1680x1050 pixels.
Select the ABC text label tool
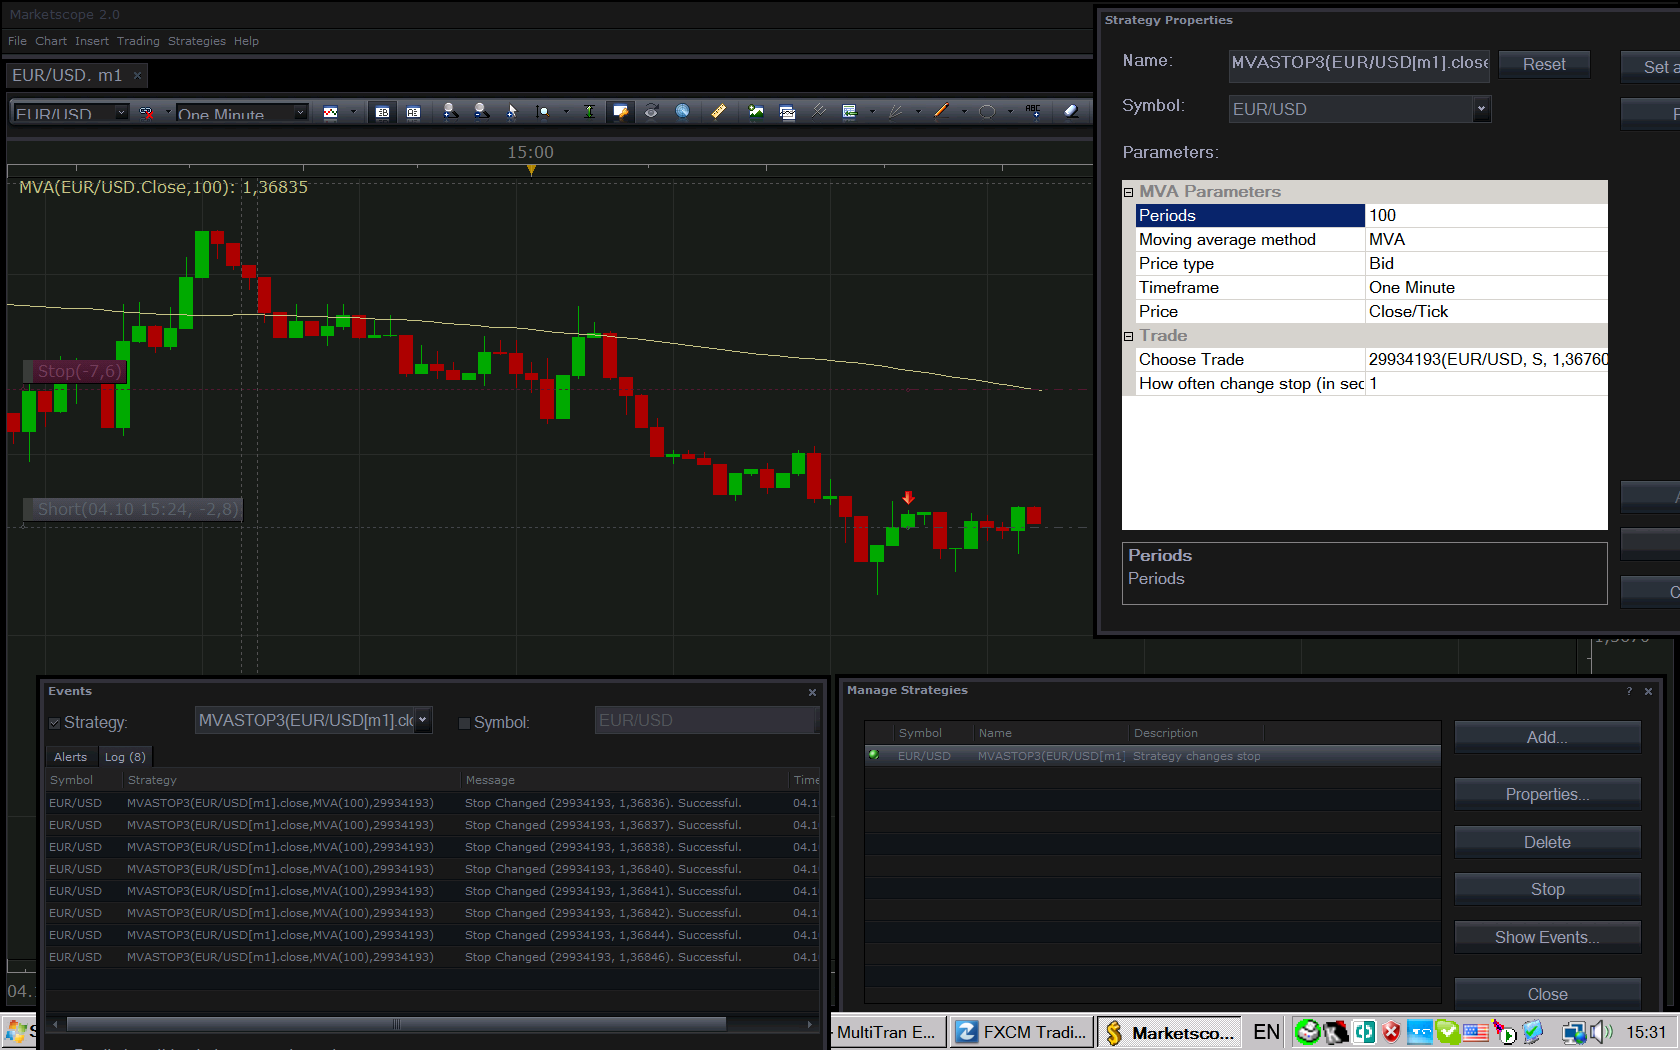click(x=1033, y=112)
